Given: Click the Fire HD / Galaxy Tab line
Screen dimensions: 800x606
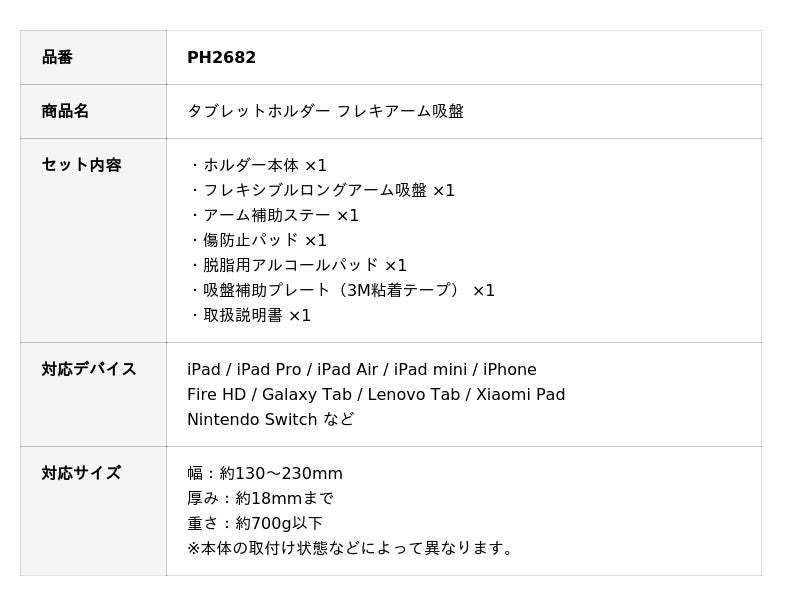Looking at the screenshot, I should tap(375, 395).
